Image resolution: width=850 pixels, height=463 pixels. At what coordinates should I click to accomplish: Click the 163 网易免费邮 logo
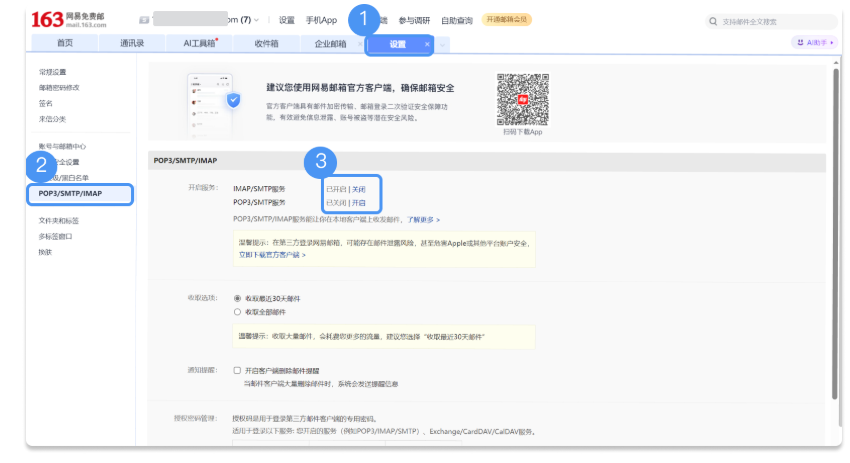(x=68, y=20)
